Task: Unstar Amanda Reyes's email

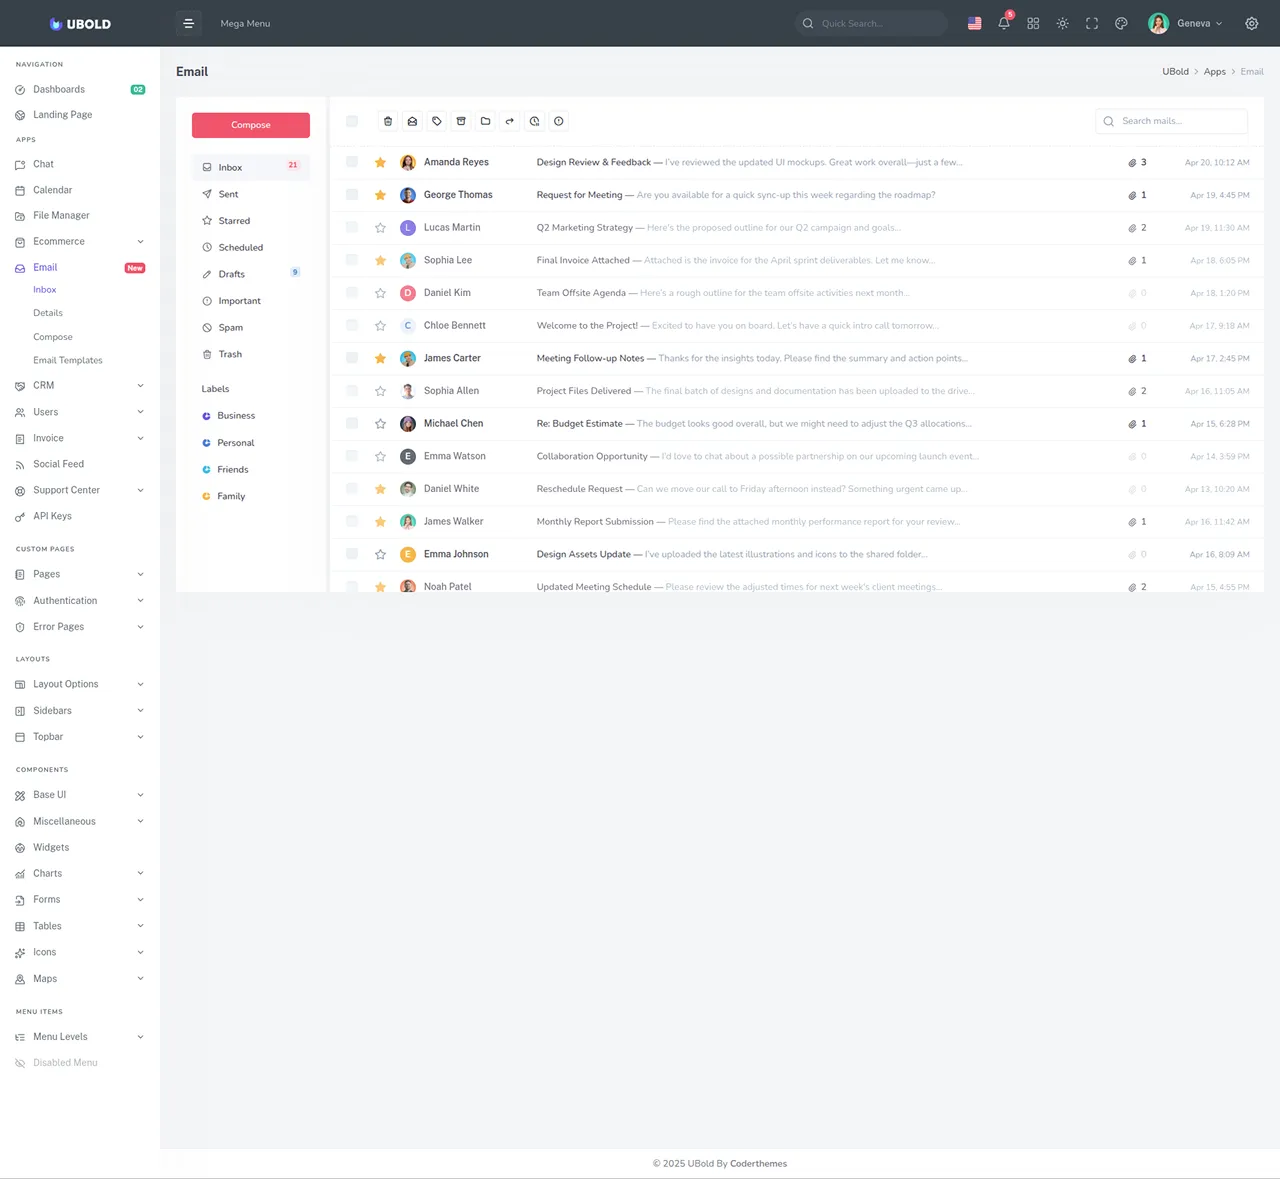Action: 380,162
